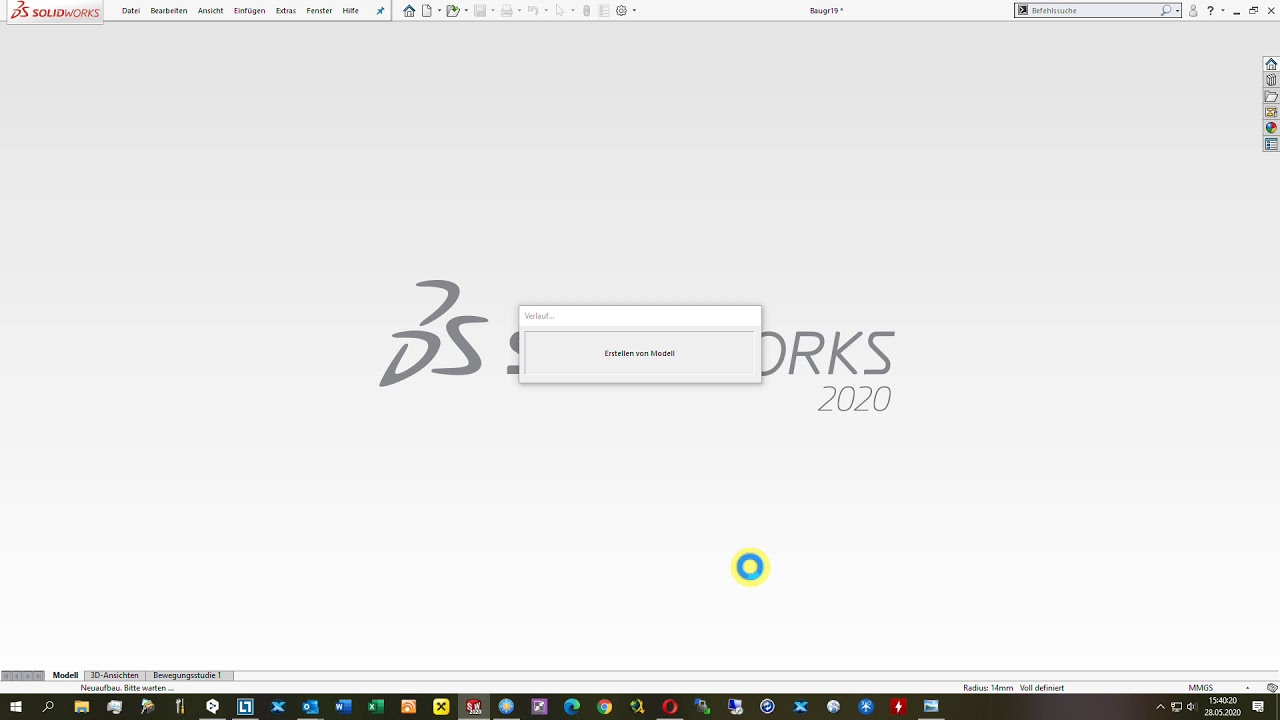Image resolution: width=1280 pixels, height=720 pixels.
Task: Open Google Chrome from the taskbar
Action: tap(604, 707)
